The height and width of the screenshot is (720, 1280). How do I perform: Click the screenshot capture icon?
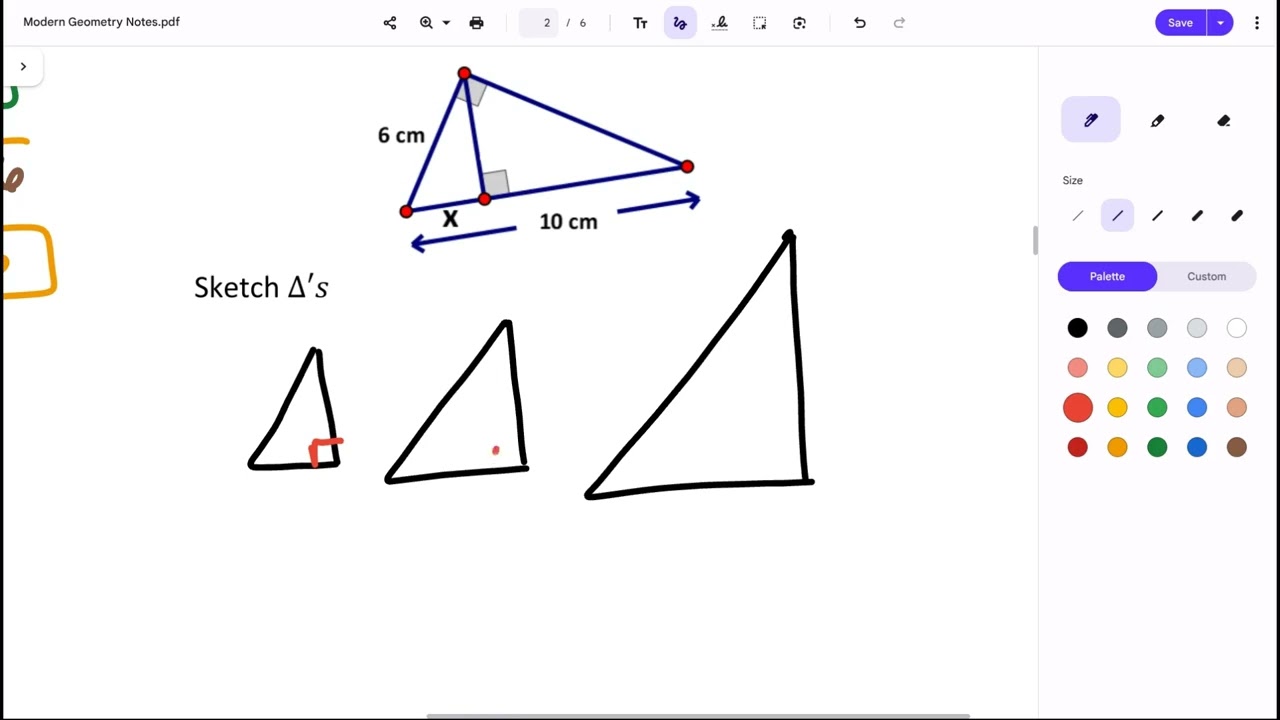[x=799, y=23]
